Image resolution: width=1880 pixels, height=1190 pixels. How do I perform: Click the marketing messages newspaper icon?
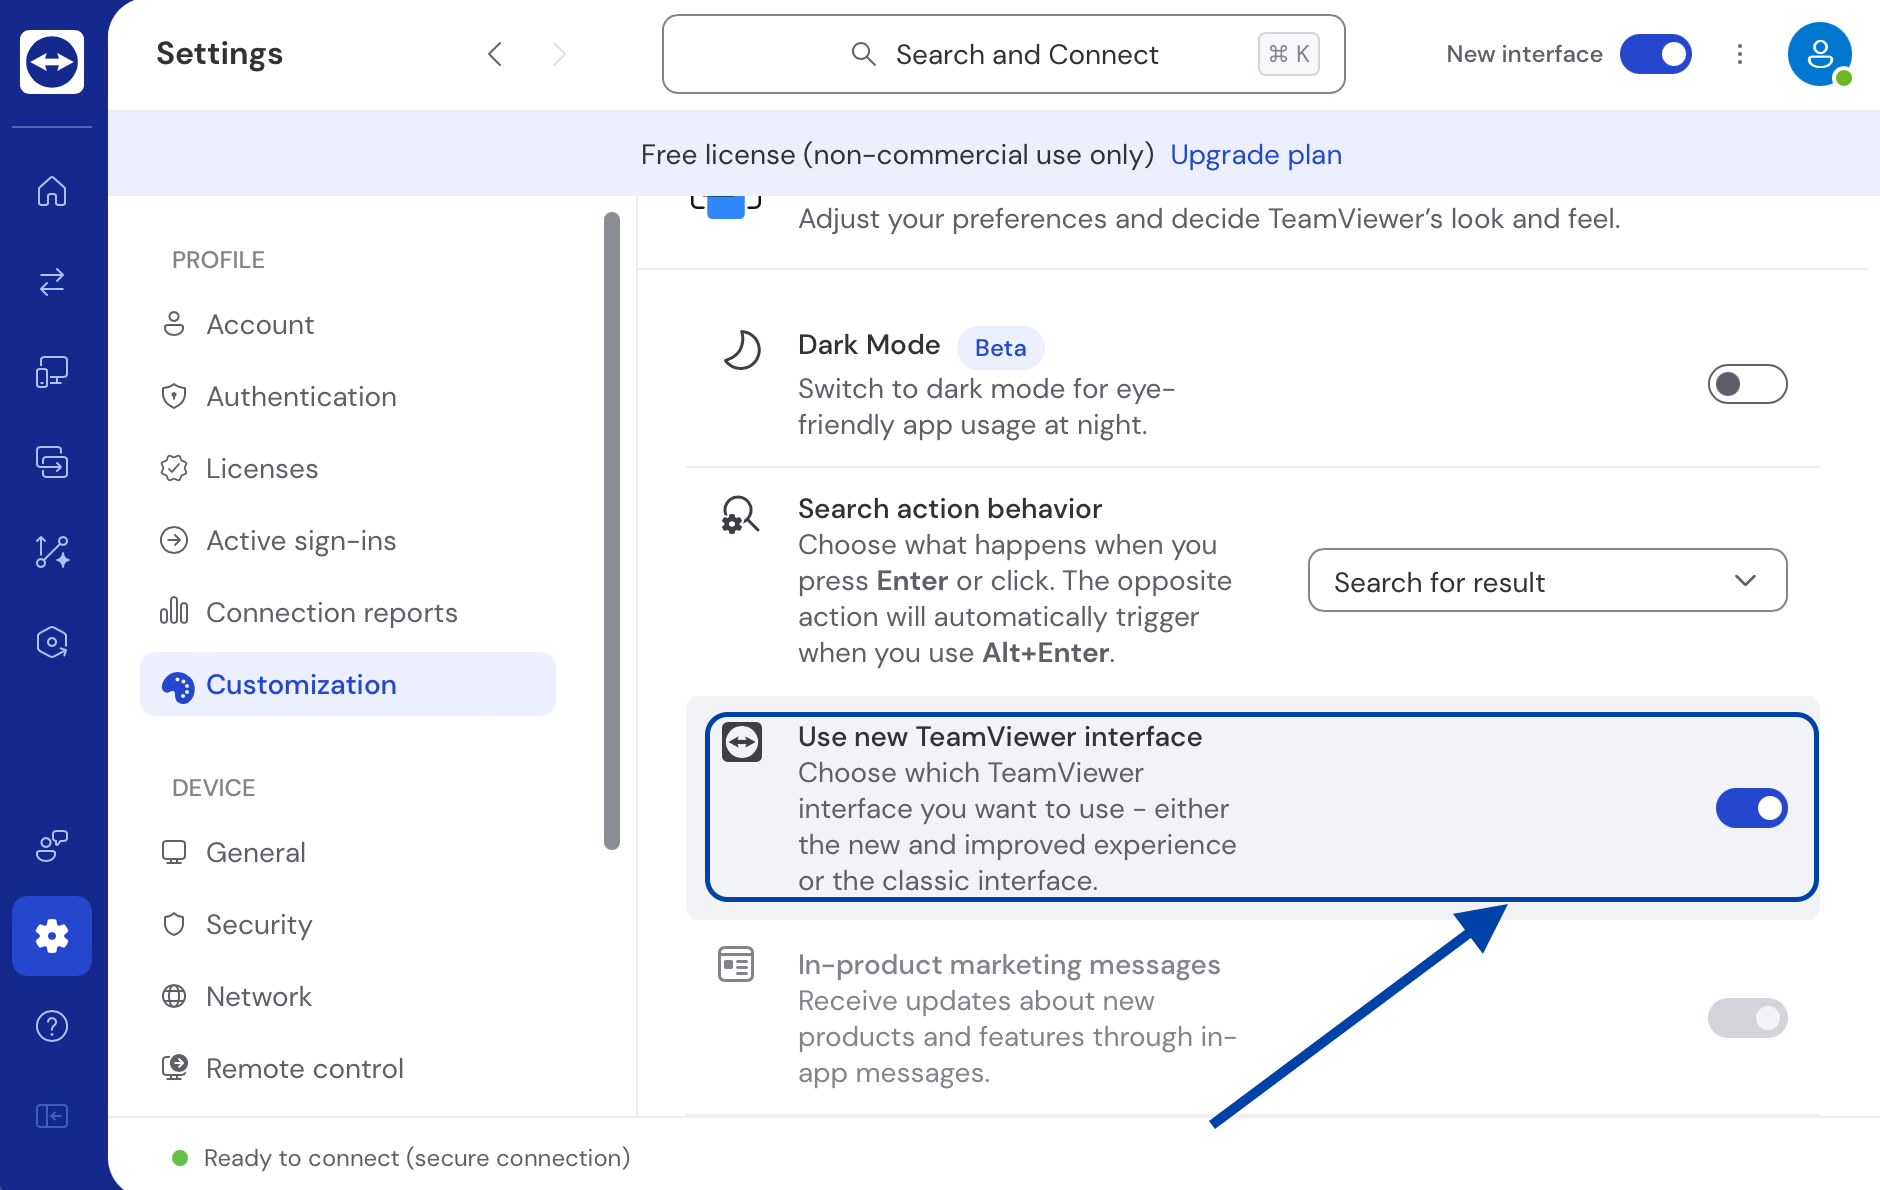coord(736,965)
